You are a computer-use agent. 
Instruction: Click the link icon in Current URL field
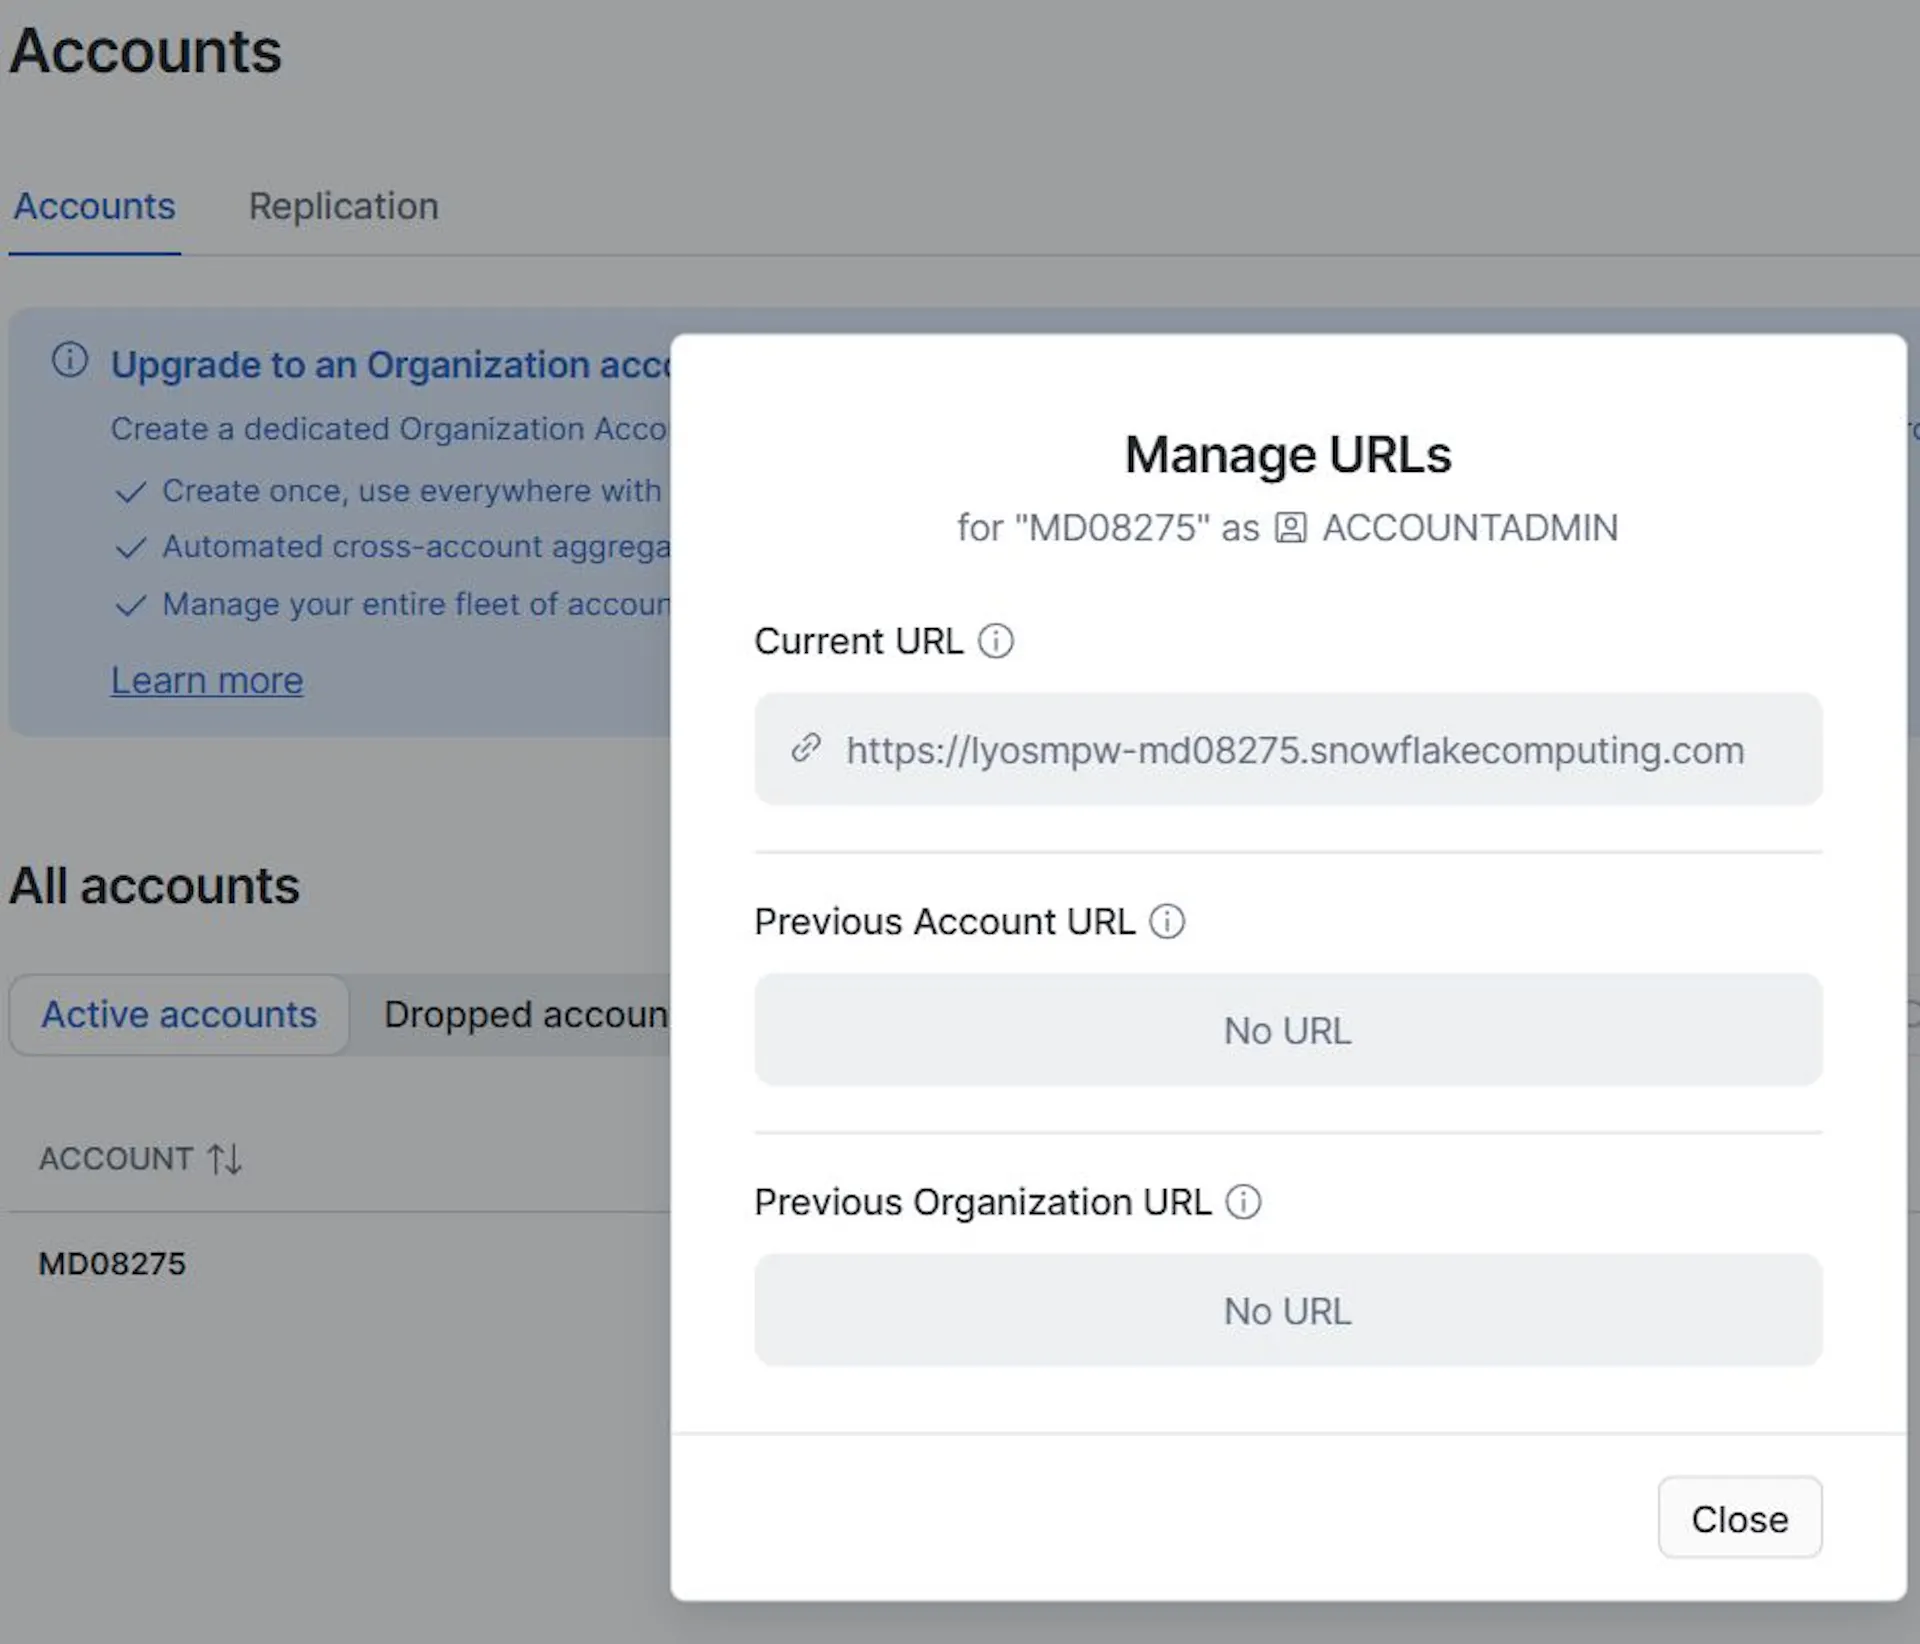pyautogui.click(x=806, y=749)
